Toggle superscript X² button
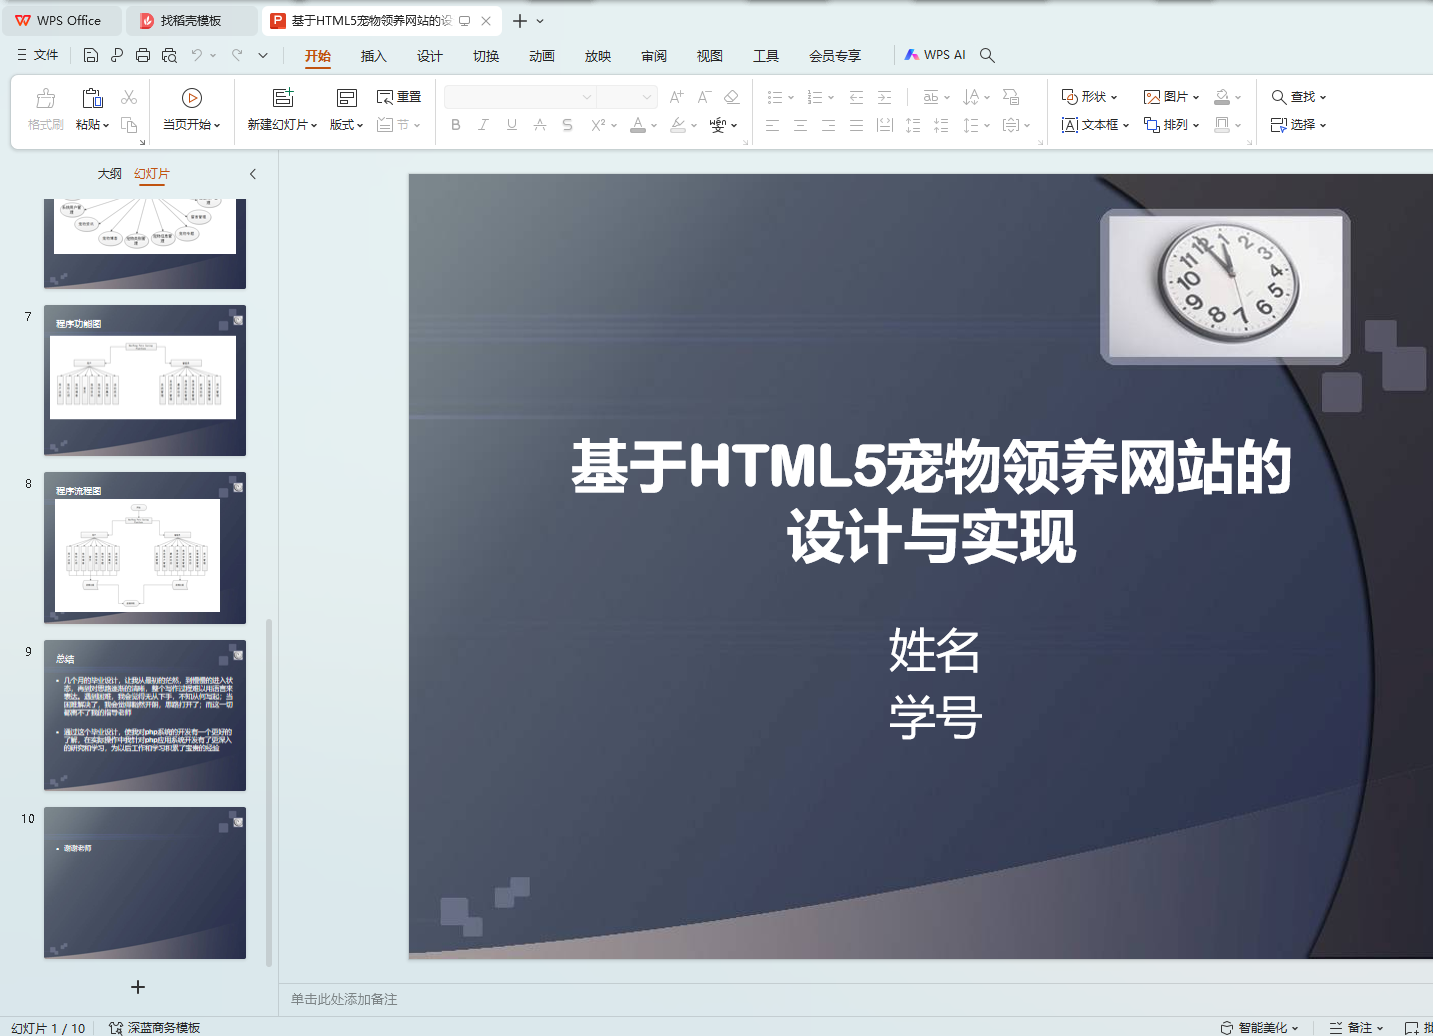Viewport: 1433px width, 1036px height. (598, 125)
